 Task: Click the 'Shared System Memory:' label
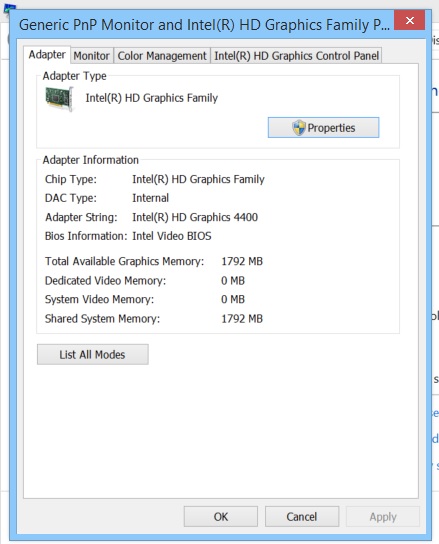pos(102,318)
